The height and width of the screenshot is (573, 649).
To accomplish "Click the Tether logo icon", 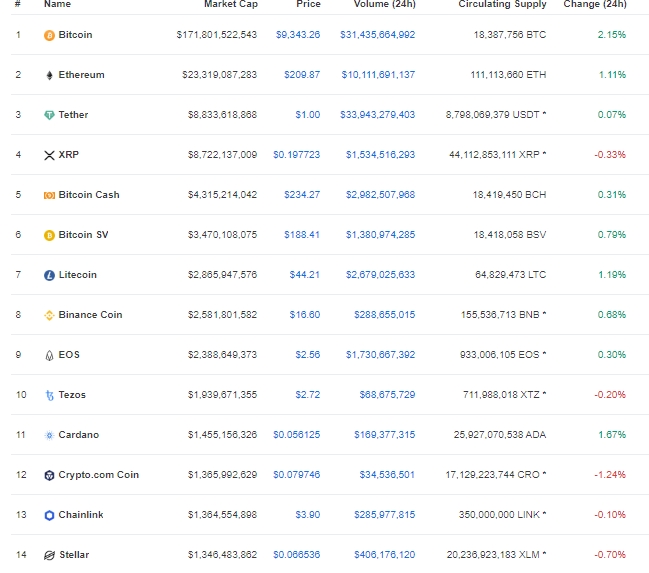I will pos(49,115).
